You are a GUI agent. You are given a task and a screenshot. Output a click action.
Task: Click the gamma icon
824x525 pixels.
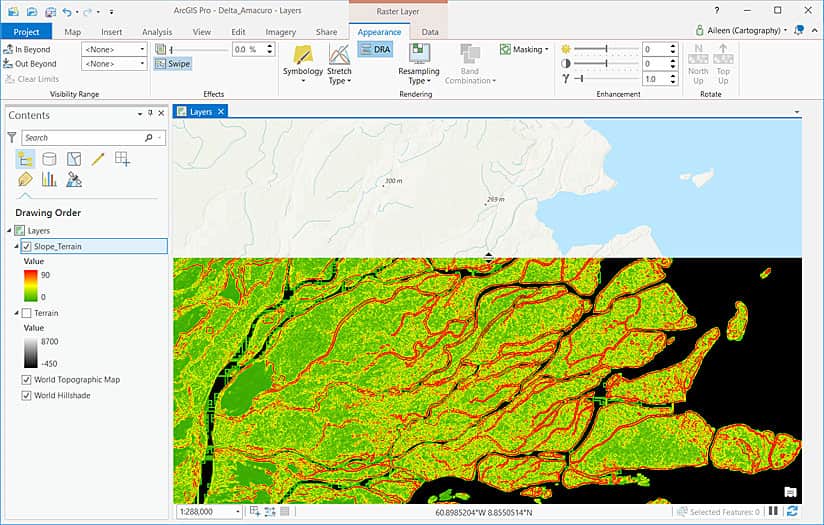[x=565, y=79]
